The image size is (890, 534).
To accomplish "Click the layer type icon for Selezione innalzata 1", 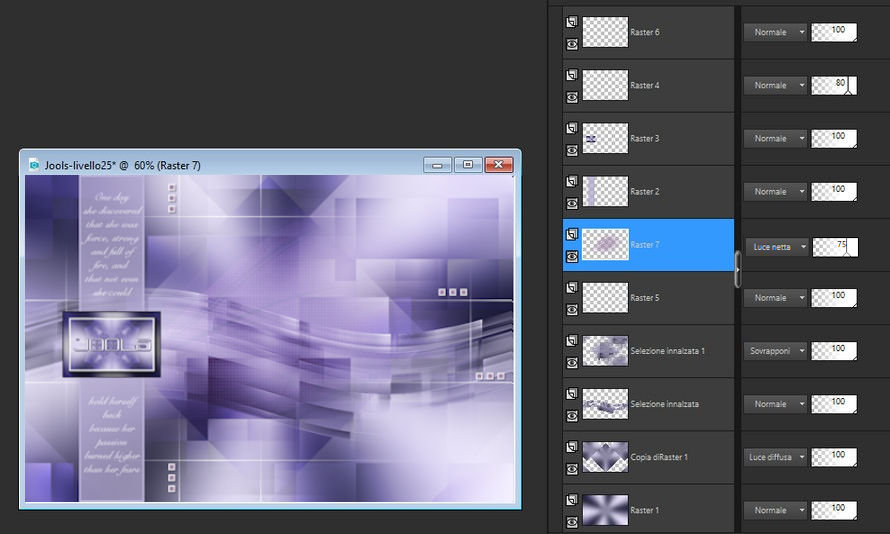I will (x=572, y=339).
